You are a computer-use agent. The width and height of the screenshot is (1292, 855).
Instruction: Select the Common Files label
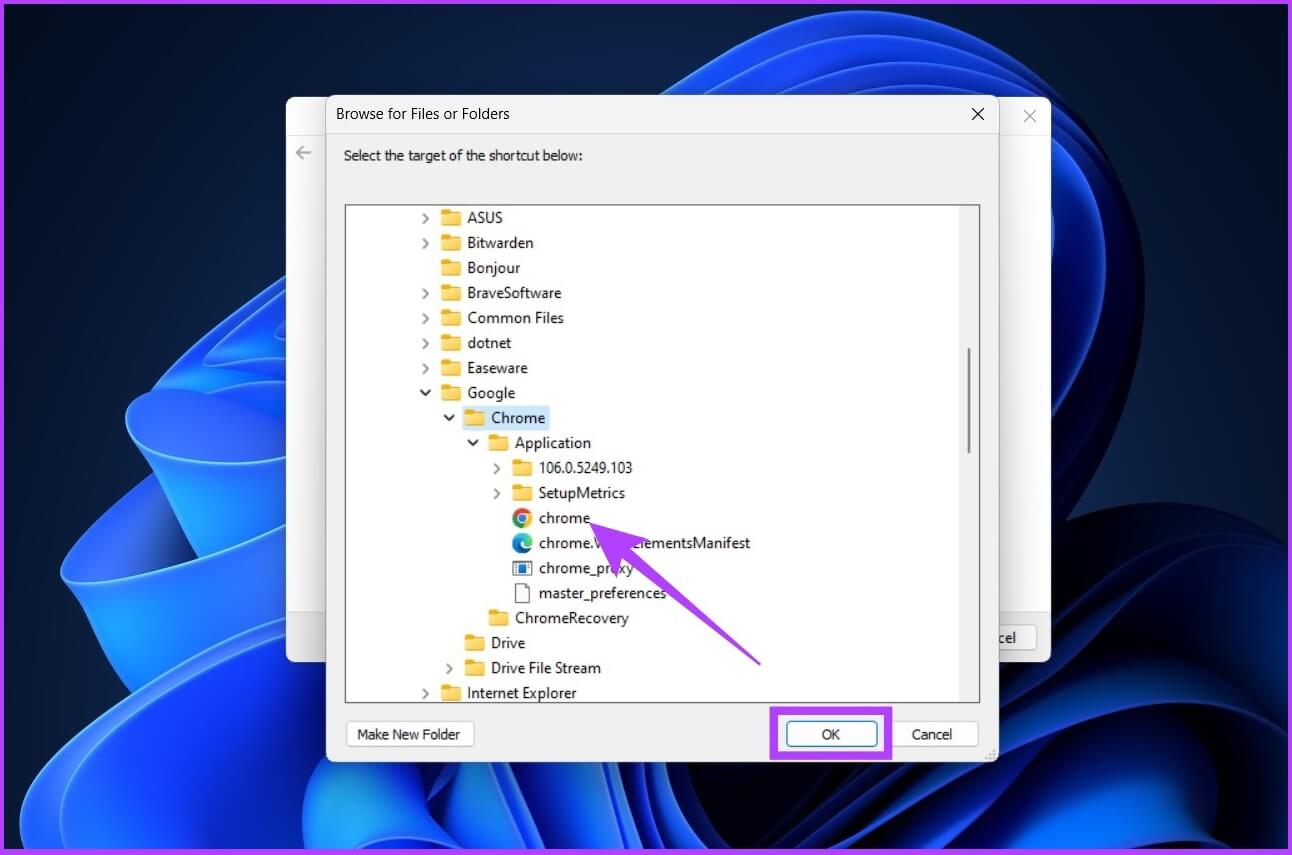coord(516,318)
